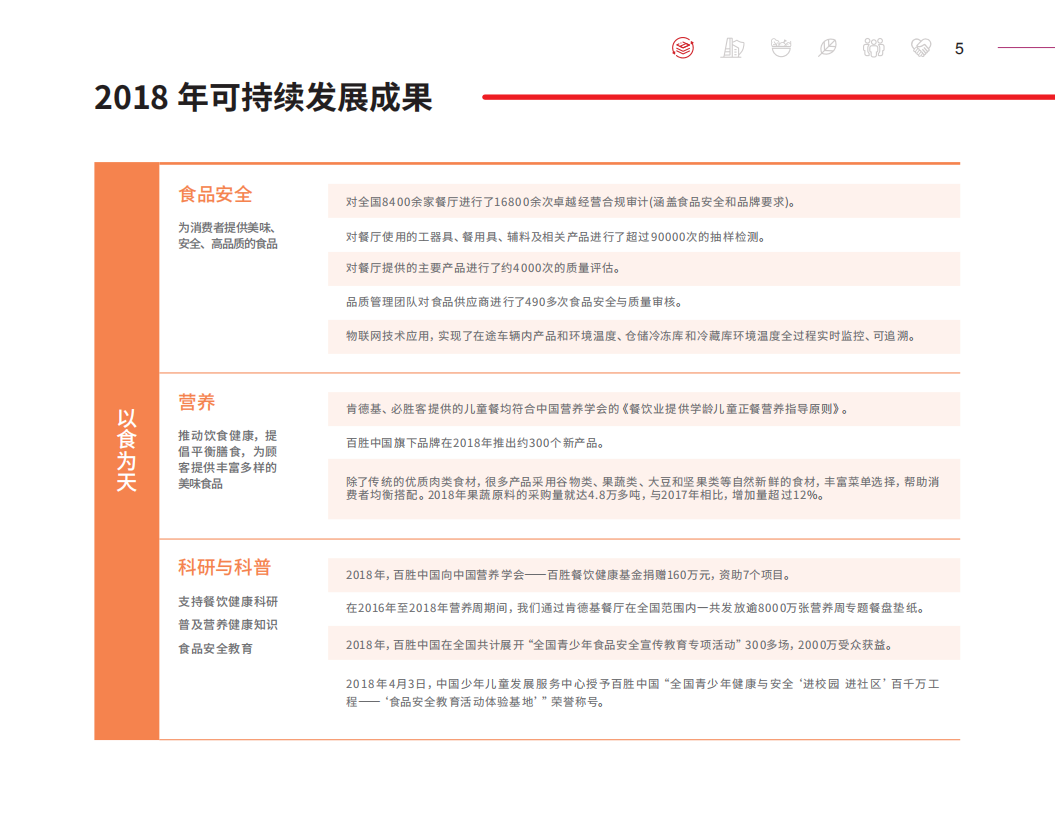Click the building icon in the top navigation
Viewport: 1055px width, 815px height.
[733, 46]
